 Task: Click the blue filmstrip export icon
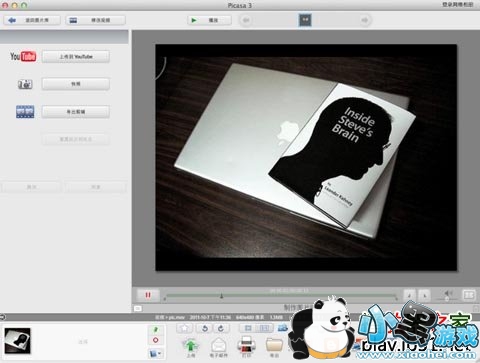tap(25, 112)
